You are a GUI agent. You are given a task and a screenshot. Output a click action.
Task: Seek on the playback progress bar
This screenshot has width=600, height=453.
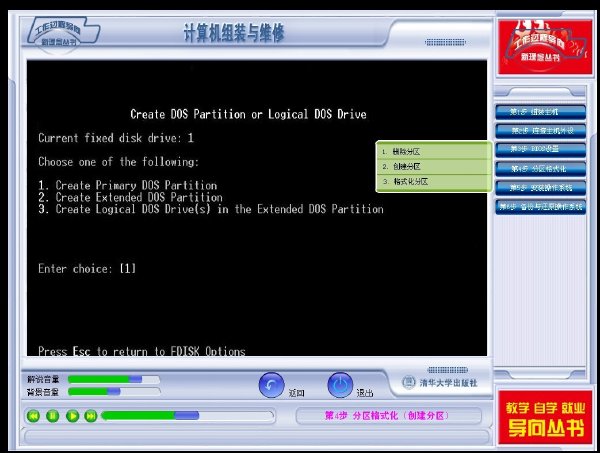(188, 416)
